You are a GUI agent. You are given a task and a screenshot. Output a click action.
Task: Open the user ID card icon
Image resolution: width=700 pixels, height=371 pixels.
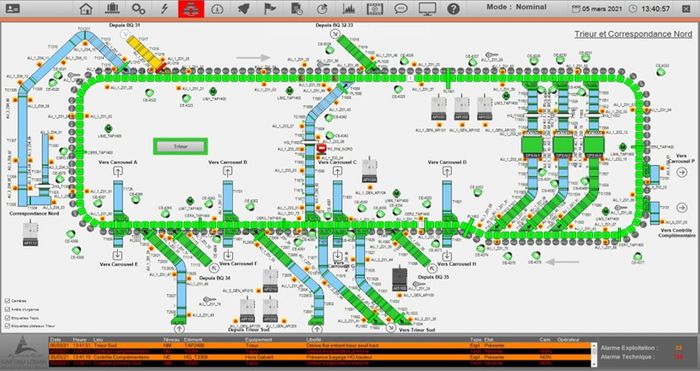(x=13, y=8)
